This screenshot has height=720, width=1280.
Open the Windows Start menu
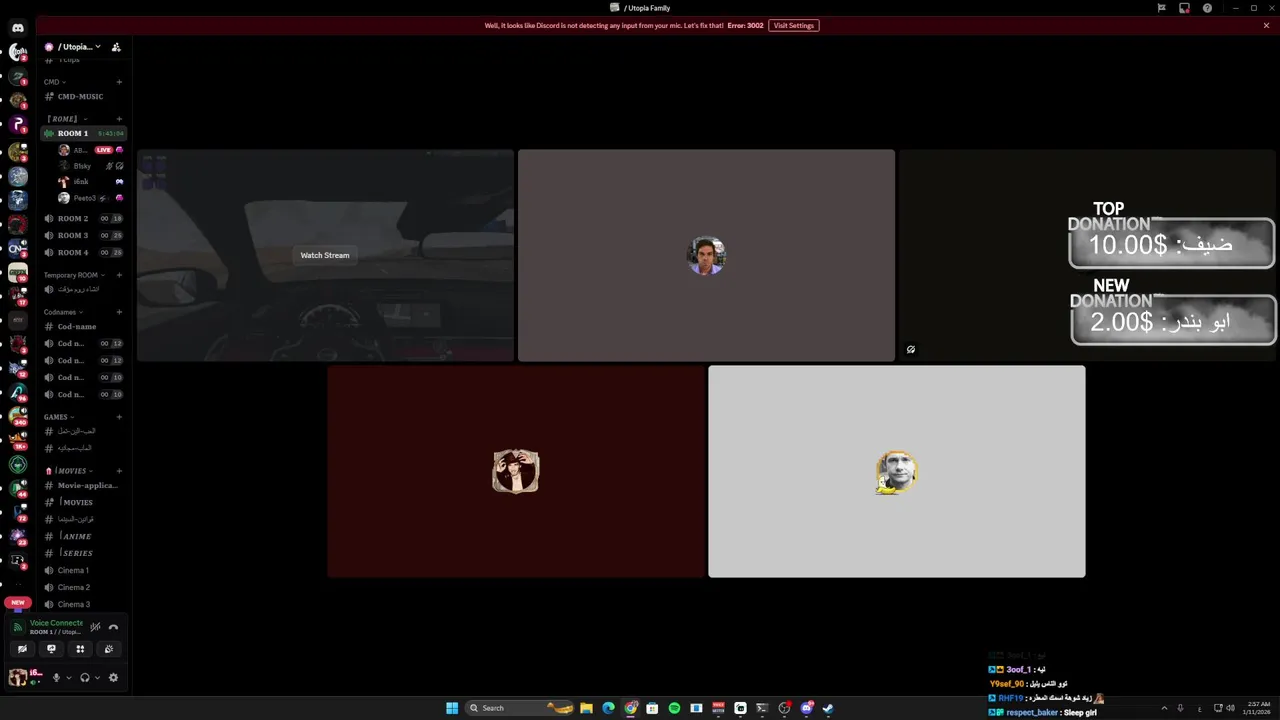pyautogui.click(x=452, y=708)
